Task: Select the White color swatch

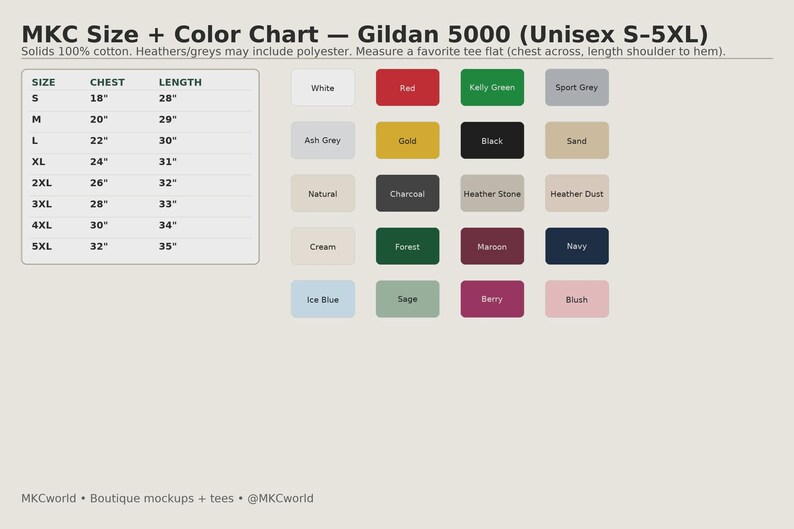Action: pos(323,88)
